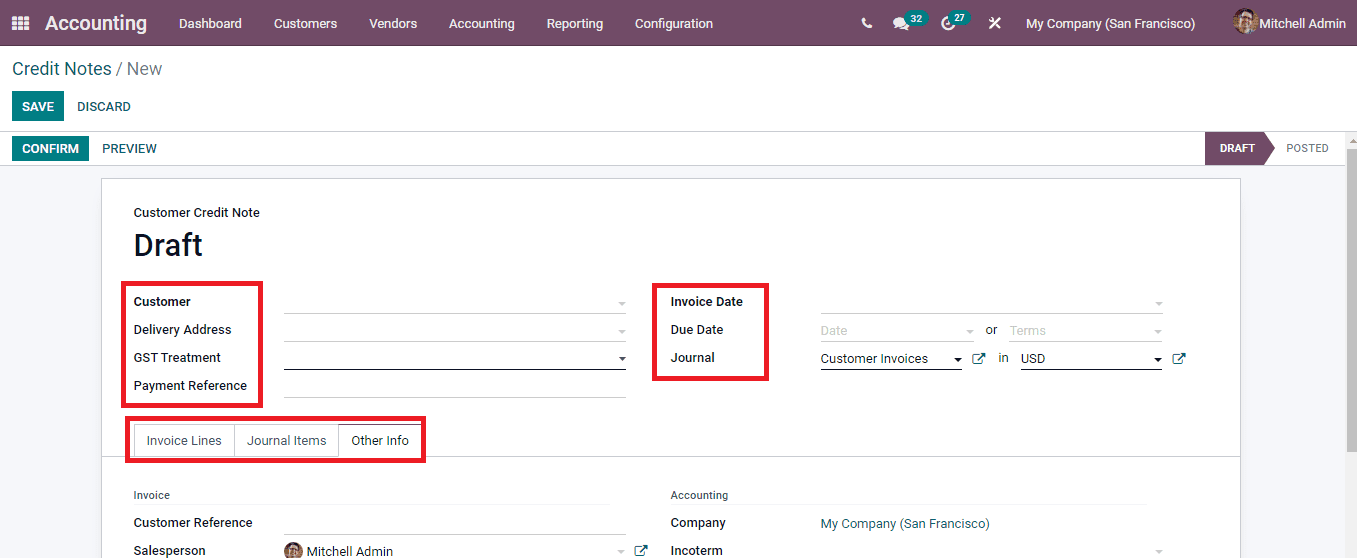1357x558 pixels.
Task: Select the Other Info tab
Action: tap(380, 441)
